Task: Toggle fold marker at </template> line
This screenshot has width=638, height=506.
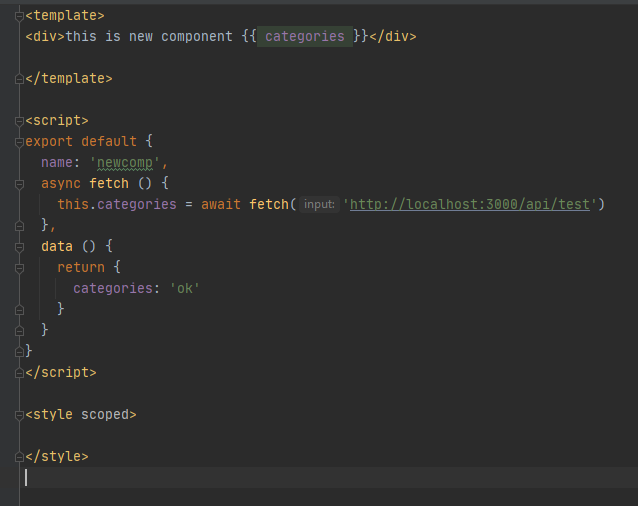Action: 19,79
